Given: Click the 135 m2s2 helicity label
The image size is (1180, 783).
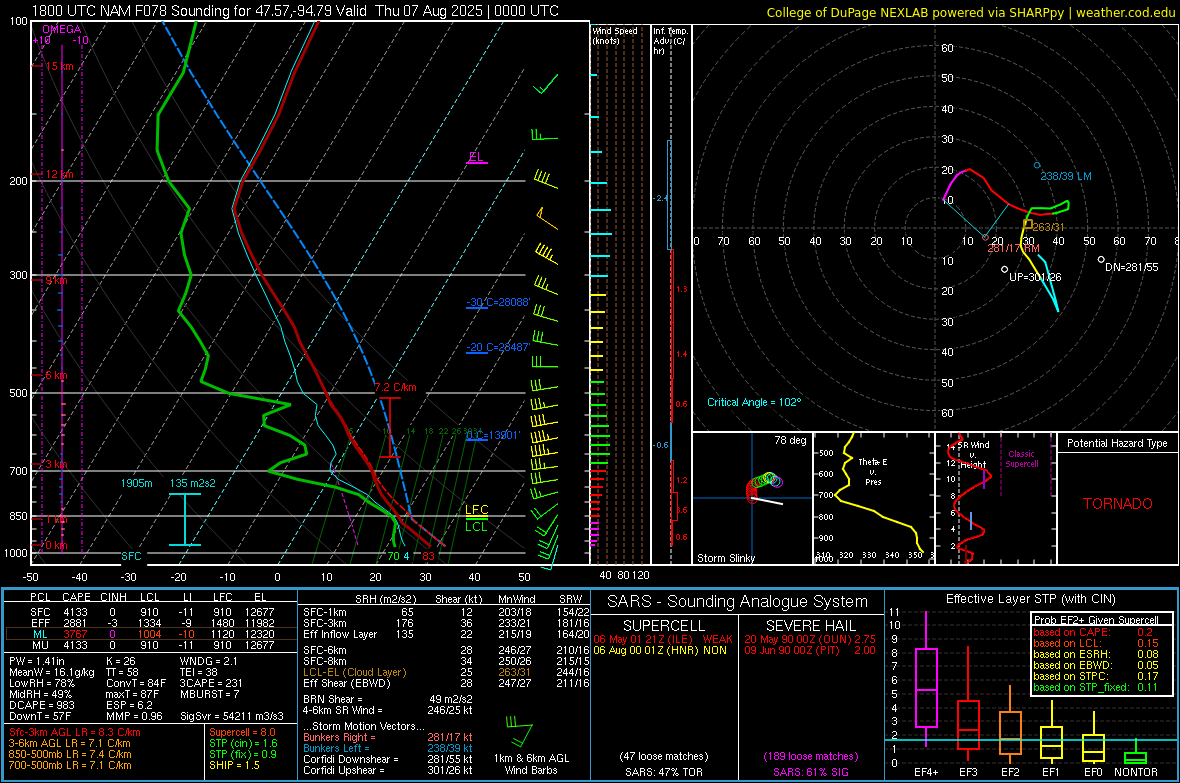Looking at the screenshot, I should point(193,483).
